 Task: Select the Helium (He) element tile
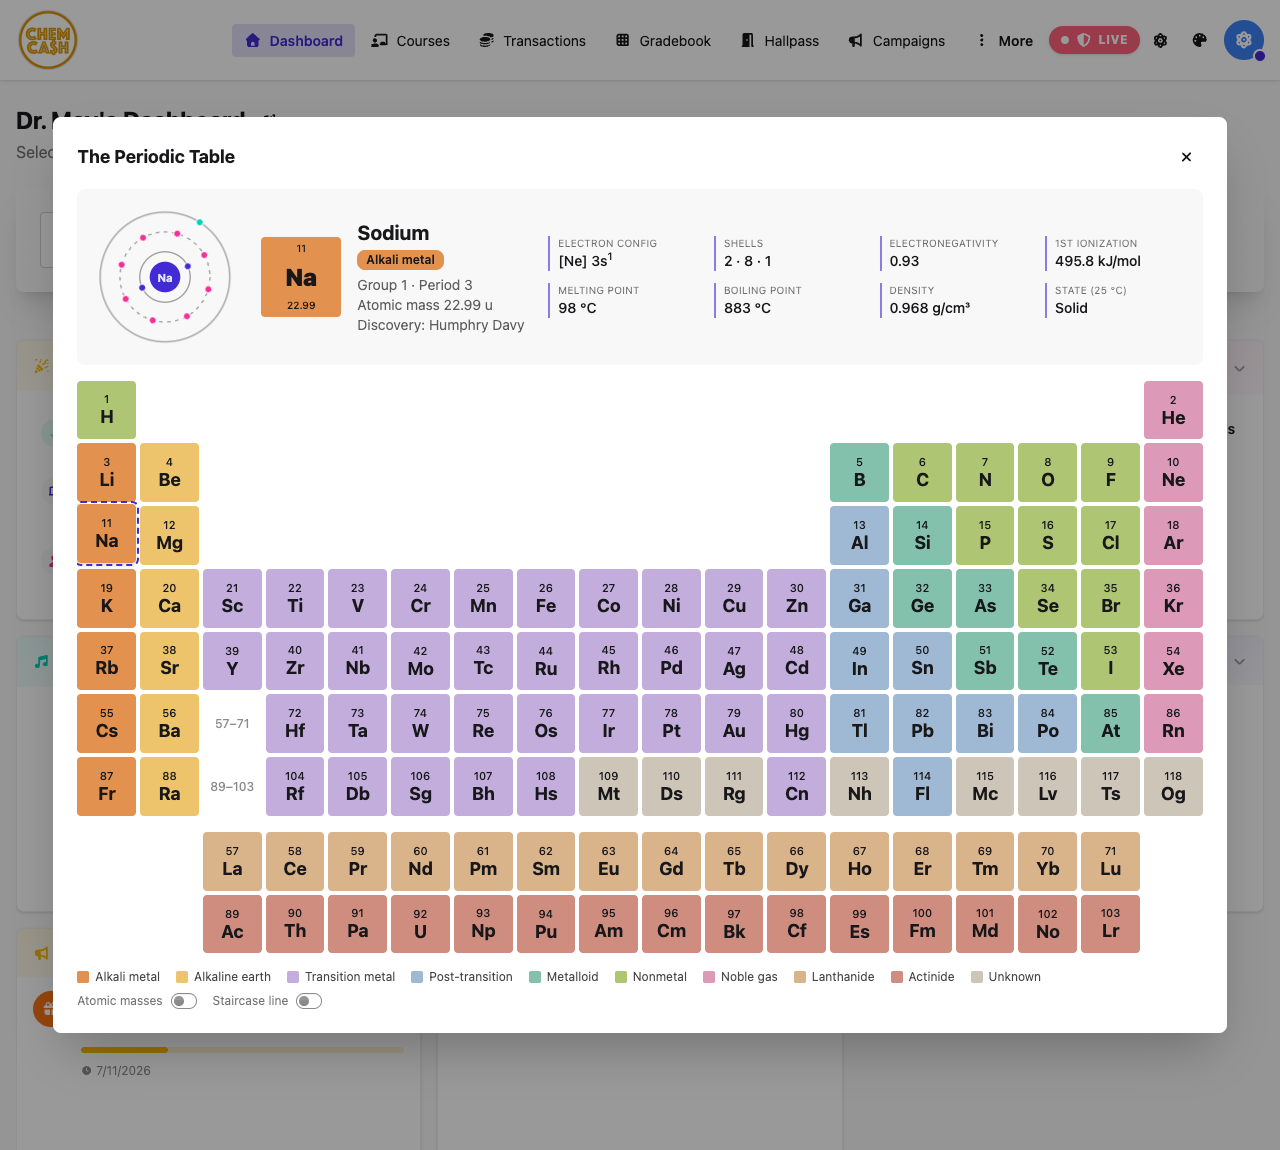1173,410
